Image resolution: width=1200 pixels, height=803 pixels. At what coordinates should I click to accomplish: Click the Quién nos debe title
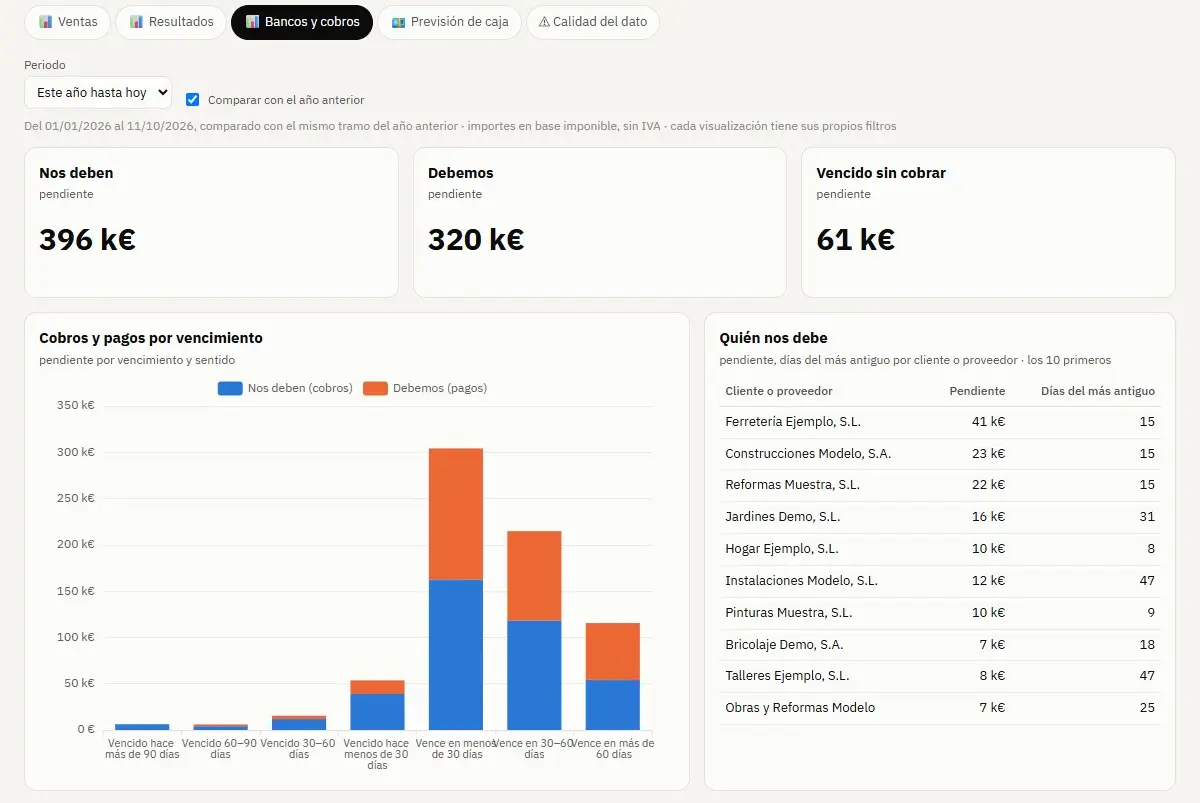(x=773, y=339)
